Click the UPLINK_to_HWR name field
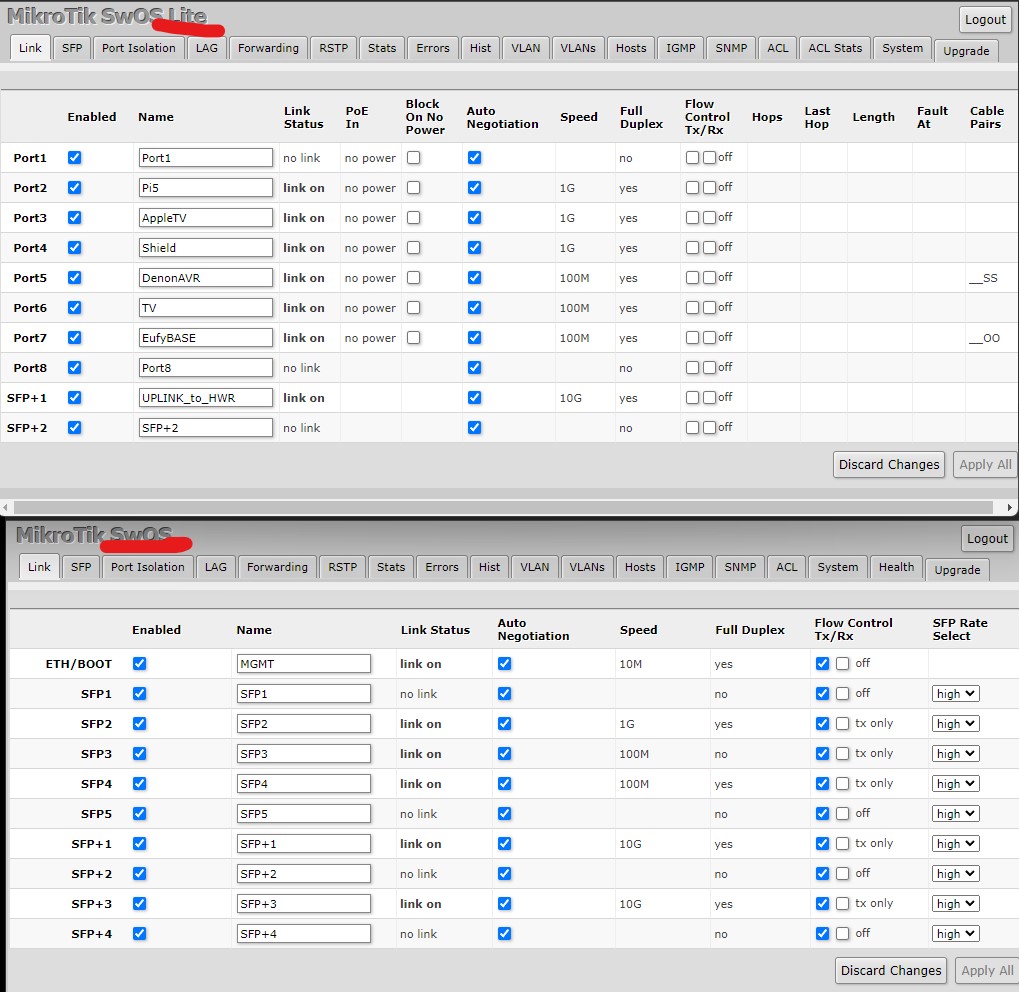This screenshot has width=1019, height=992. pos(205,398)
